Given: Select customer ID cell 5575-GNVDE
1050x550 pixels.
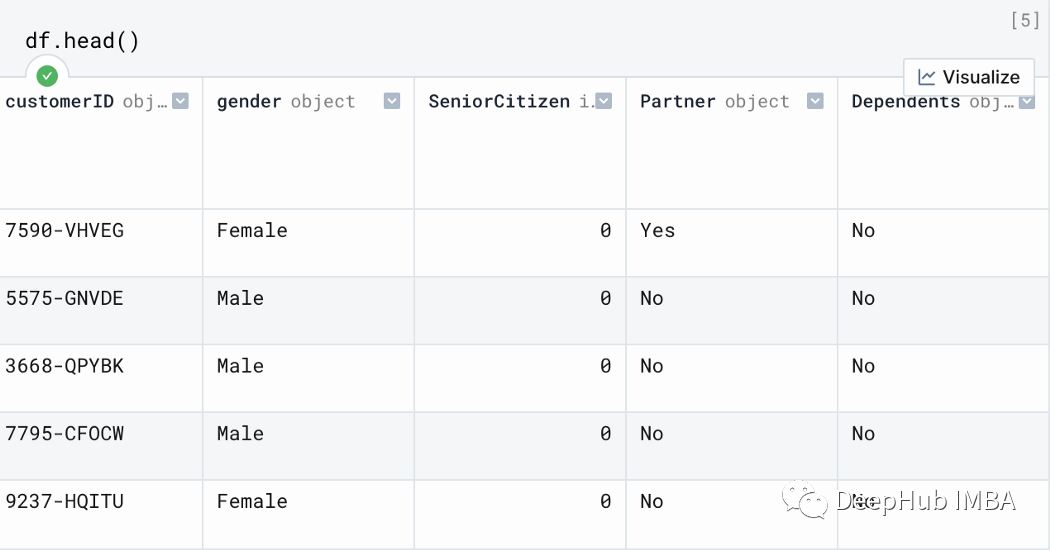Looking at the screenshot, I should point(65,299).
